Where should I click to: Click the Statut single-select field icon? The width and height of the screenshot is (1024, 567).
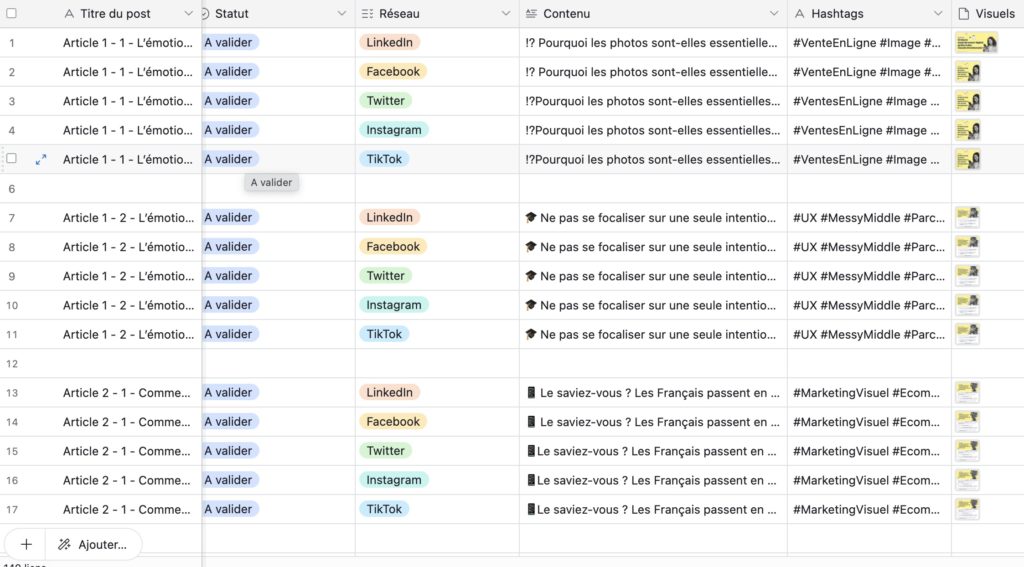[204, 14]
